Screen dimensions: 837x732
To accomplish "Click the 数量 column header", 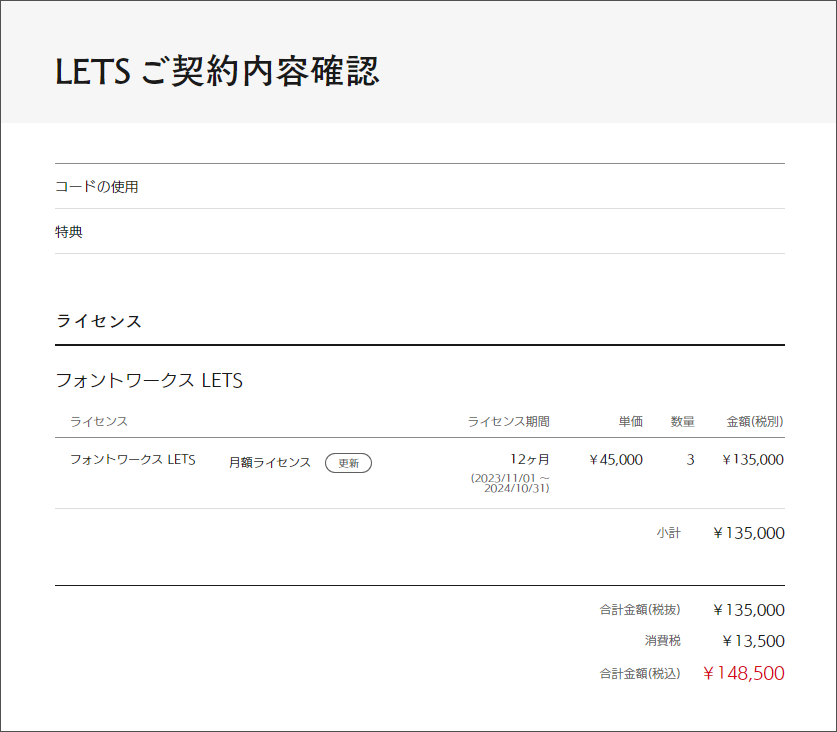I will click(x=682, y=421).
